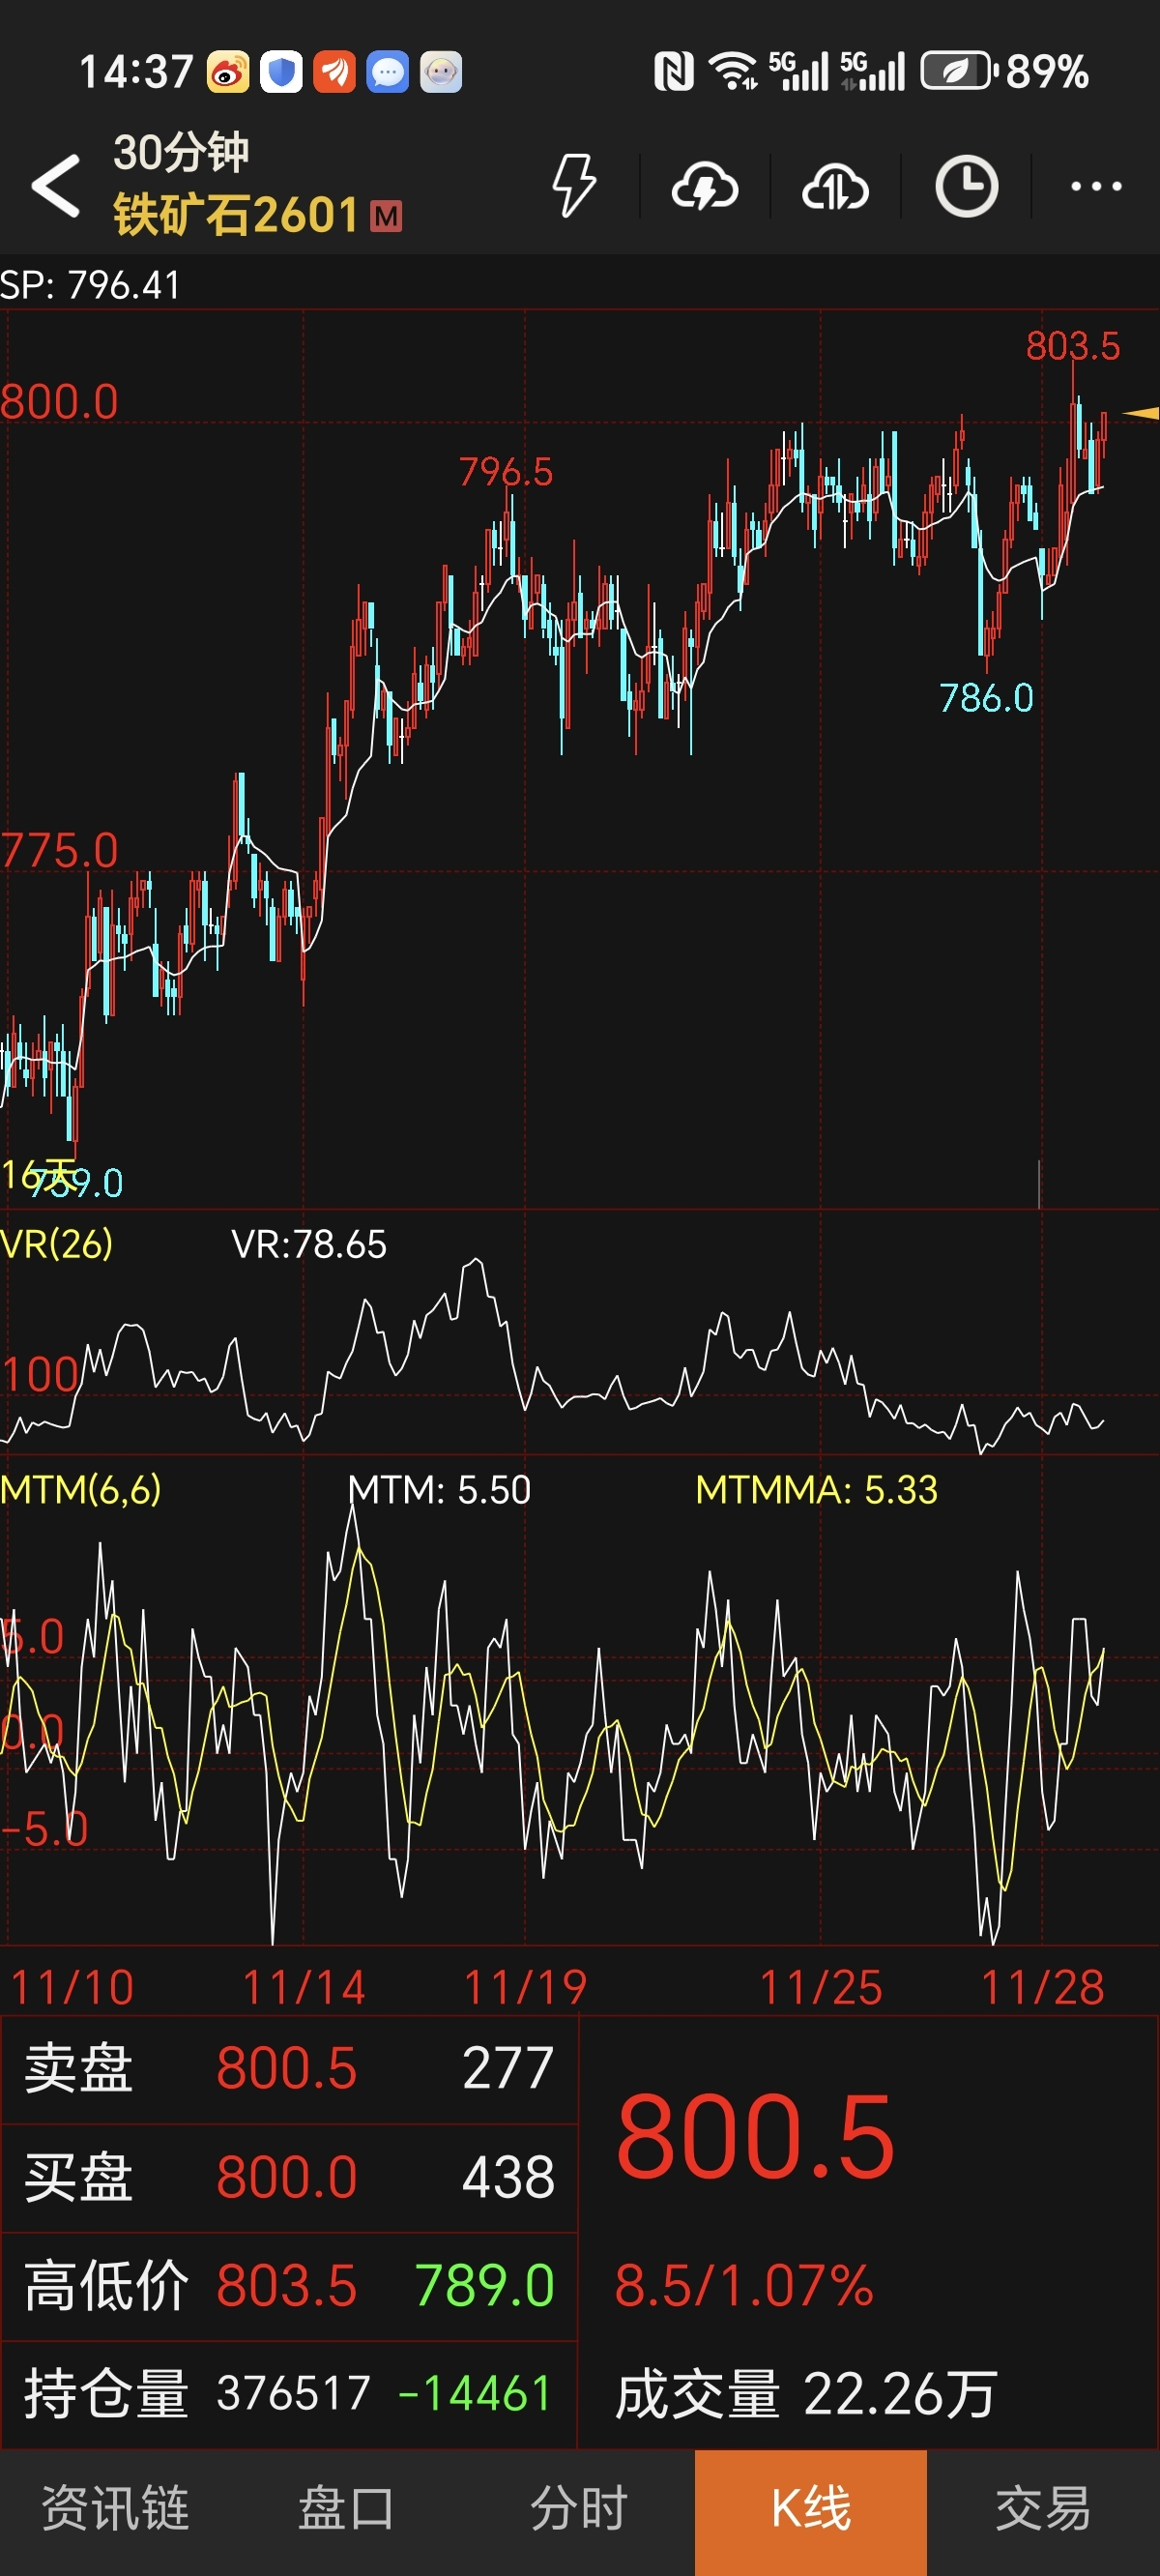The width and height of the screenshot is (1160, 2576).
Task: Tap the SP: 796.41 readout
Action: 90,286
